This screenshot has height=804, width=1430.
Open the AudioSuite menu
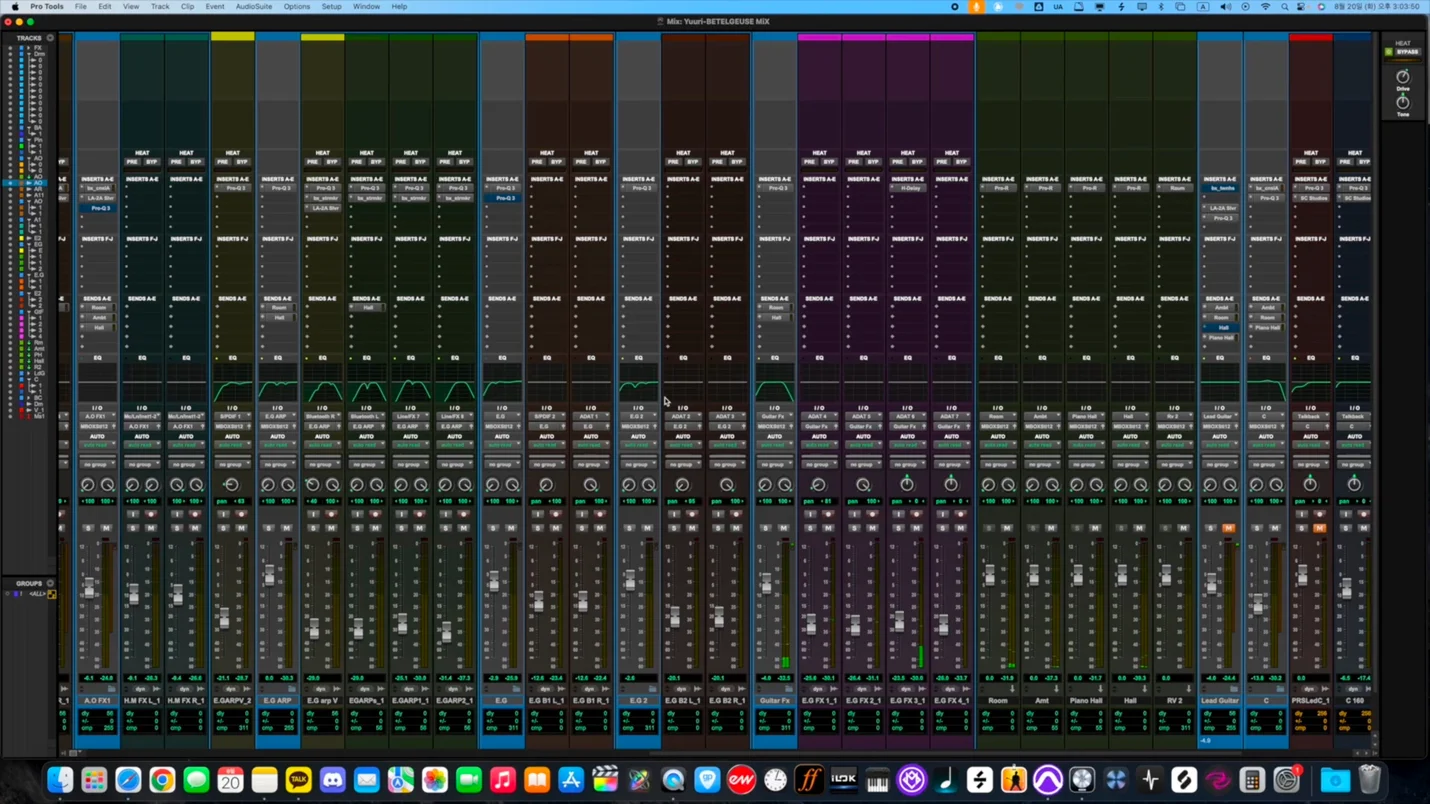[x=254, y=7]
